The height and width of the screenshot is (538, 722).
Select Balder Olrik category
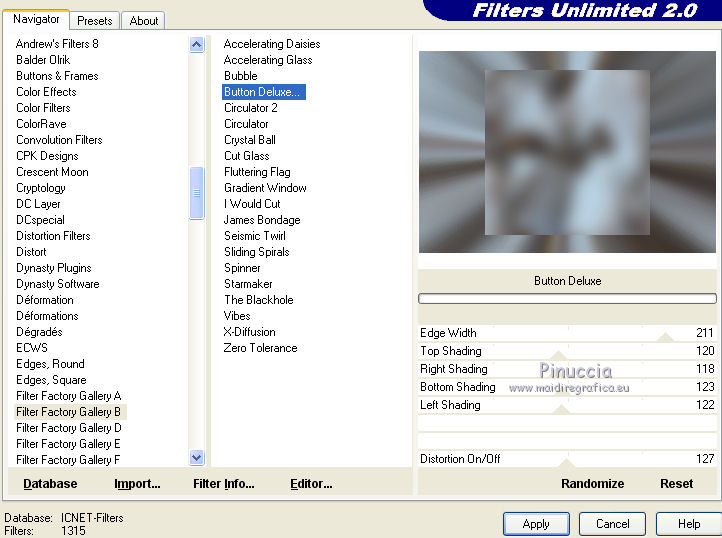point(43,60)
